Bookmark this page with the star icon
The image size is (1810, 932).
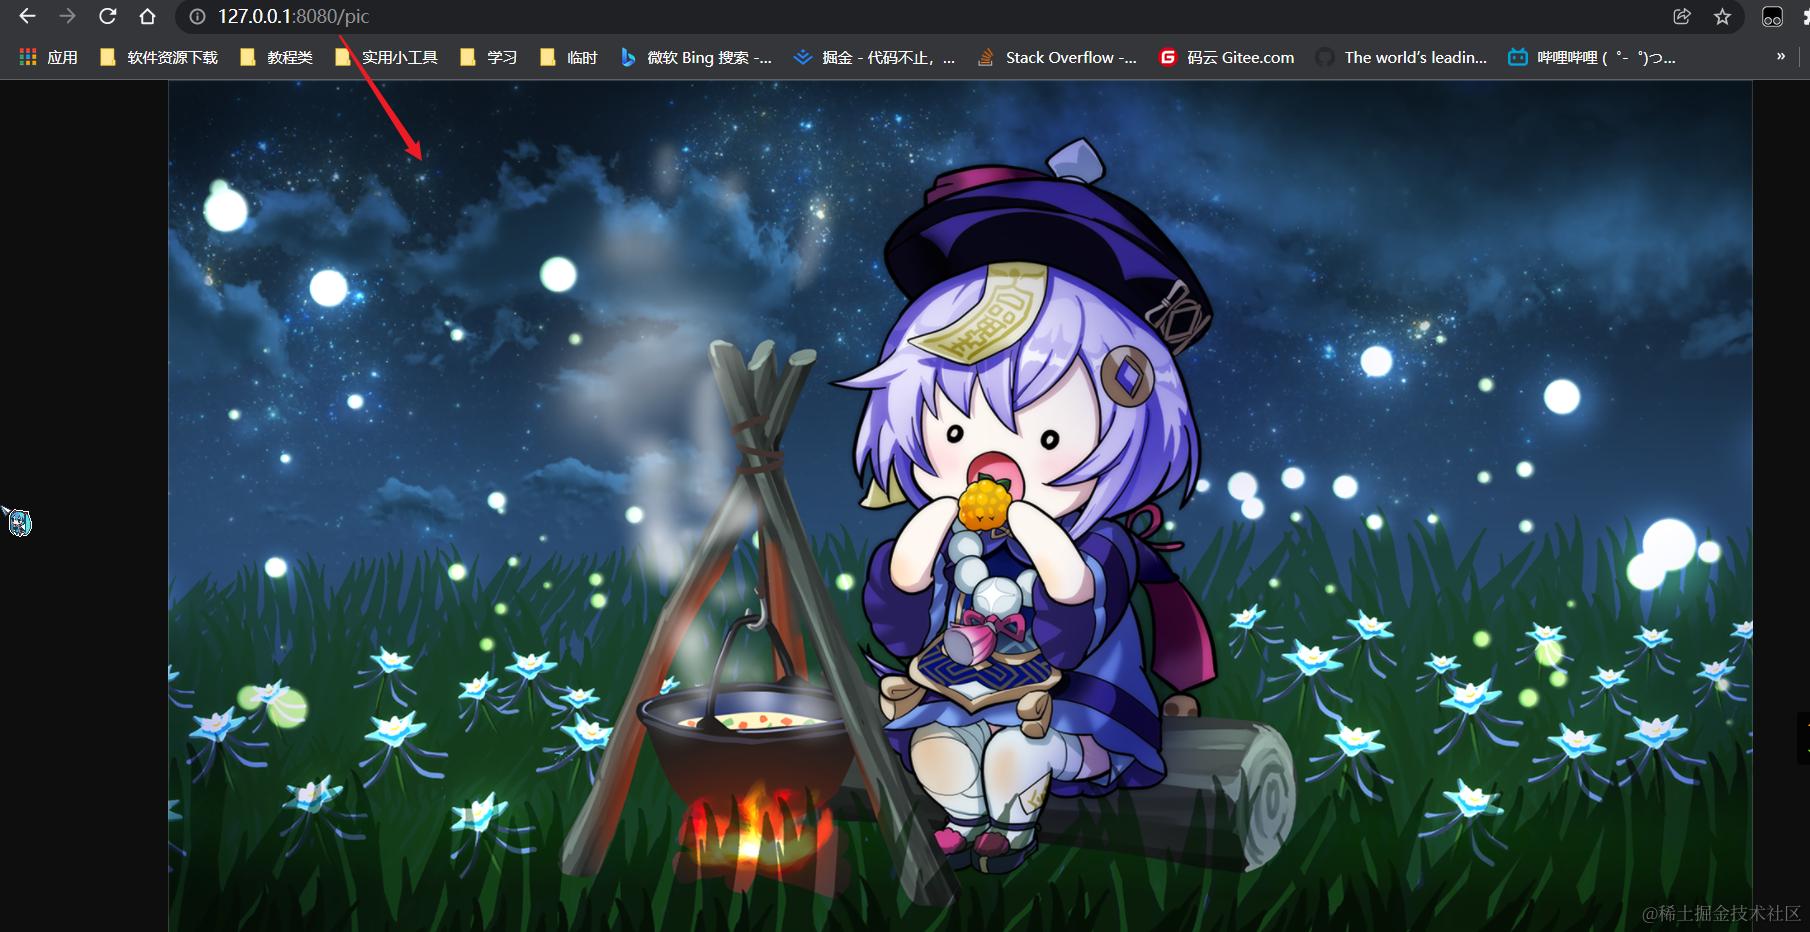tap(1722, 16)
